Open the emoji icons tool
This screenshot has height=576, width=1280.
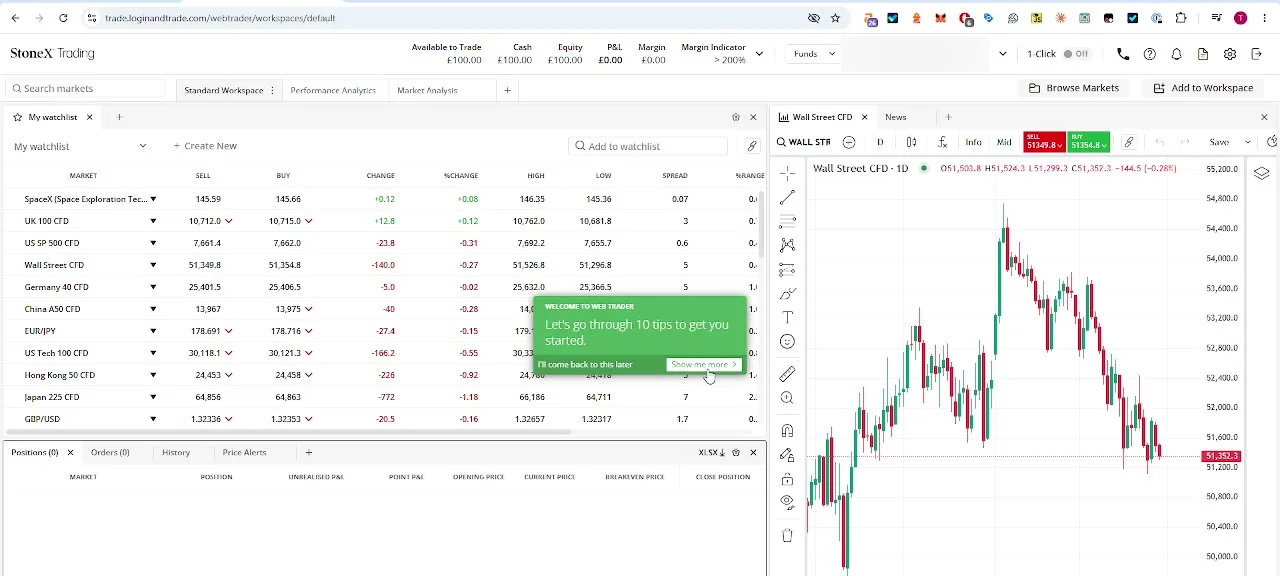pos(787,342)
